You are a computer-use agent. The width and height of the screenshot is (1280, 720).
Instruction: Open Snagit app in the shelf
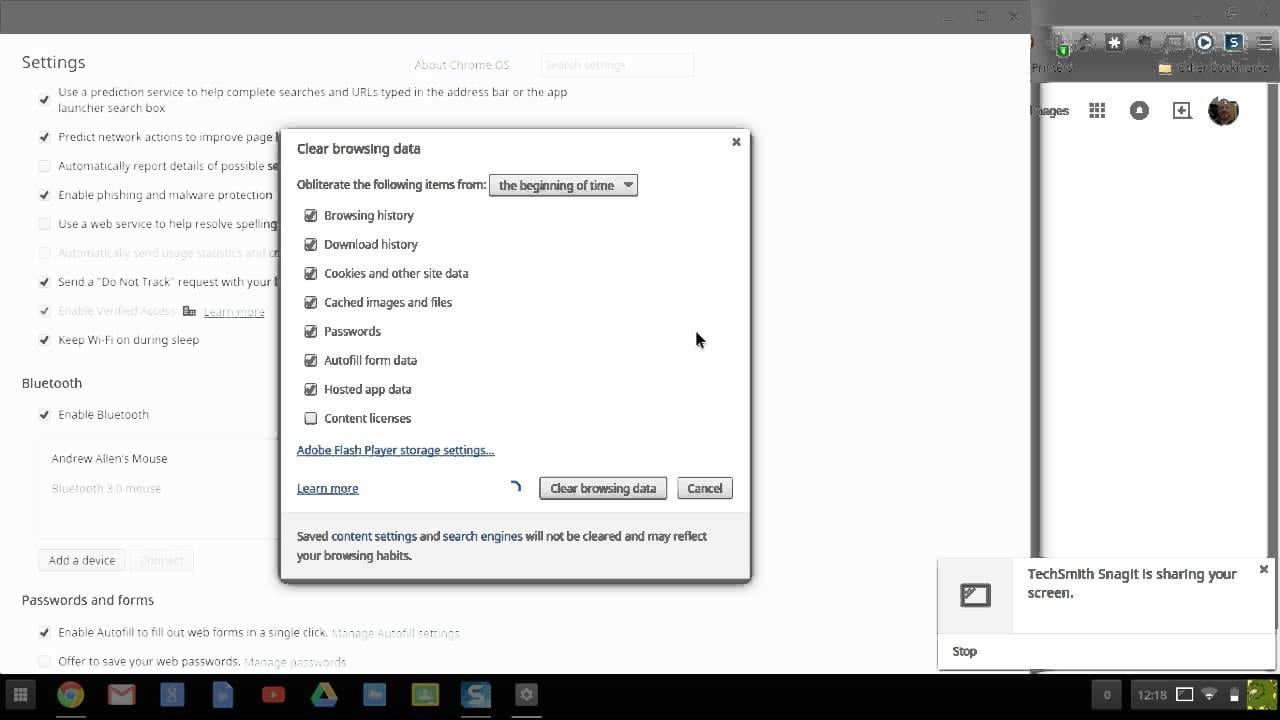click(x=476, y=695)
